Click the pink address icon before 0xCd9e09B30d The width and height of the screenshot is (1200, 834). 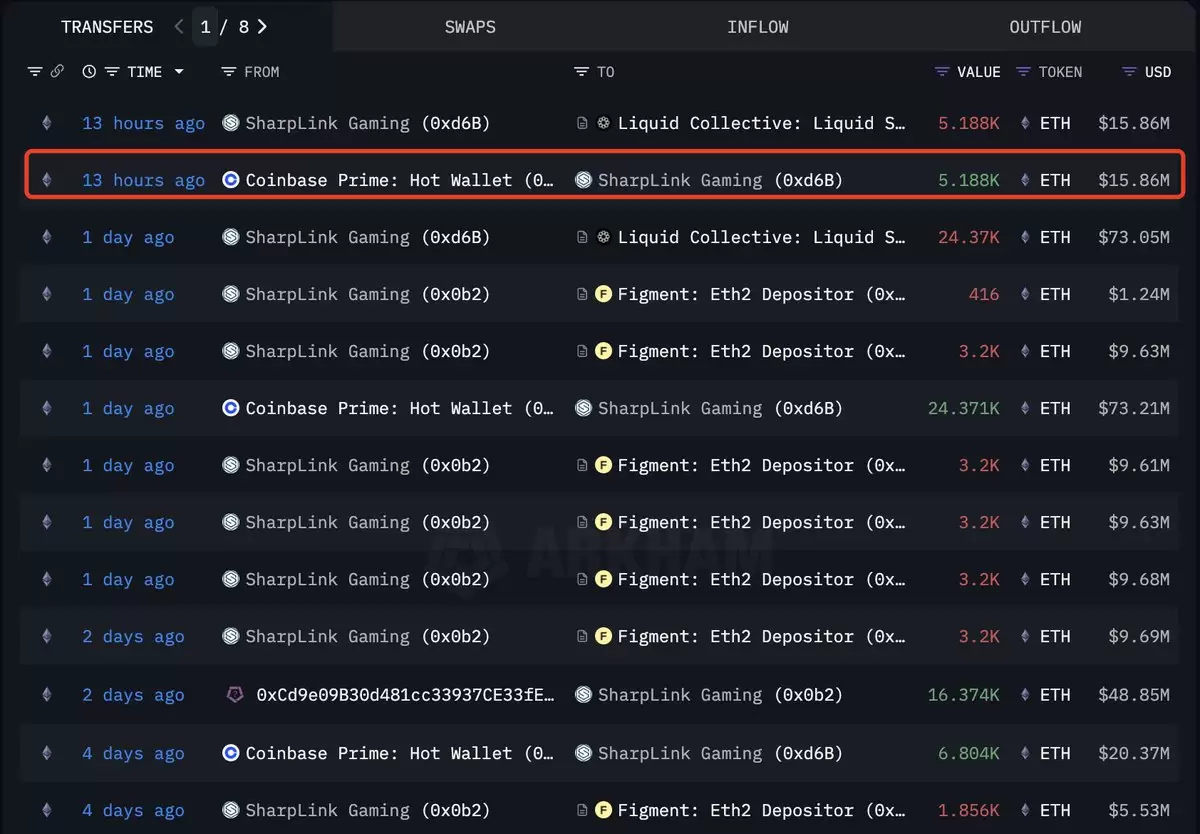[236, 694]
